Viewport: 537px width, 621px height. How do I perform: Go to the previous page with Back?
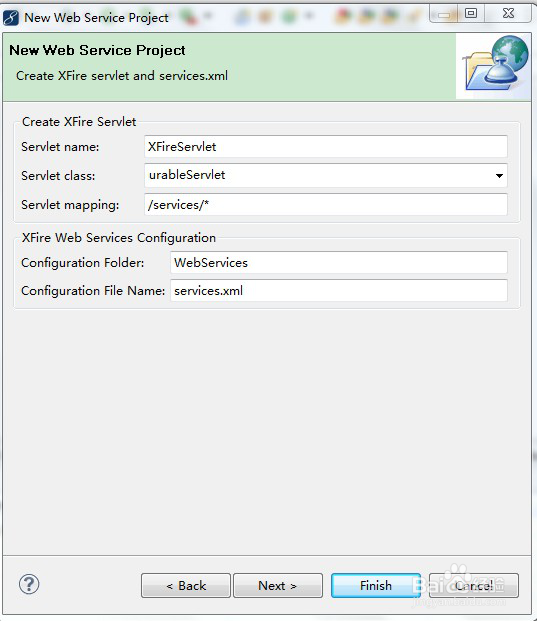pyautogui.click(x=186, y=585)
